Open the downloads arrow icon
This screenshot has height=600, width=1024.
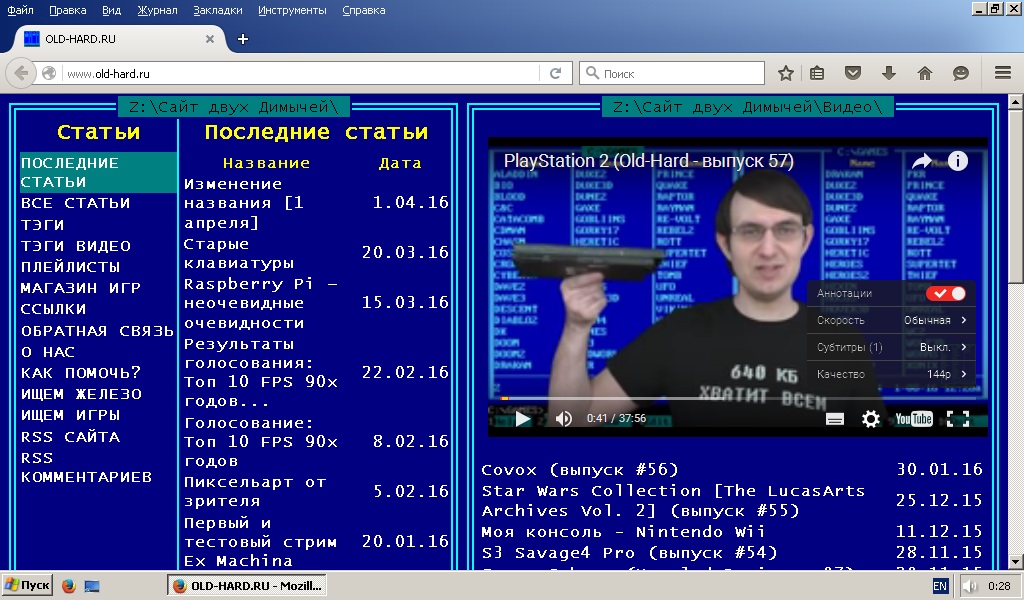889,73
